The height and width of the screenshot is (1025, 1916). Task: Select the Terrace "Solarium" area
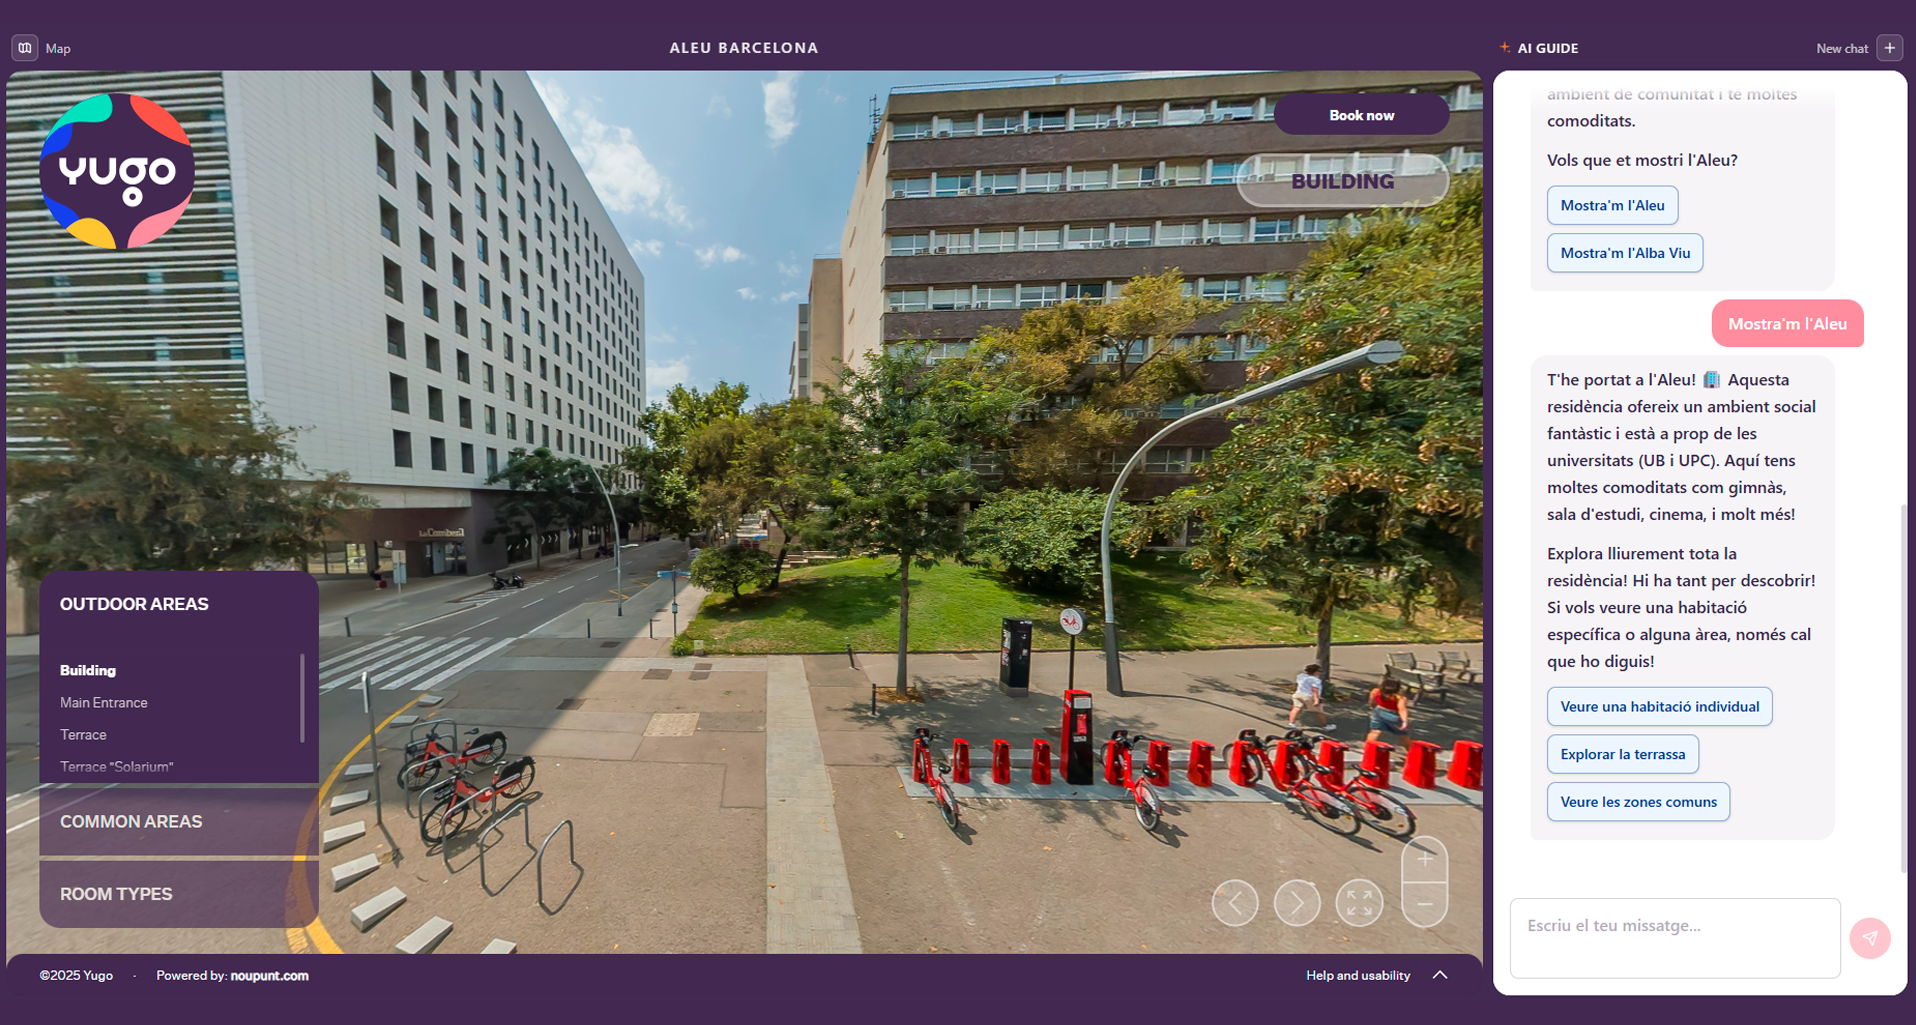(x=116, y=766)
